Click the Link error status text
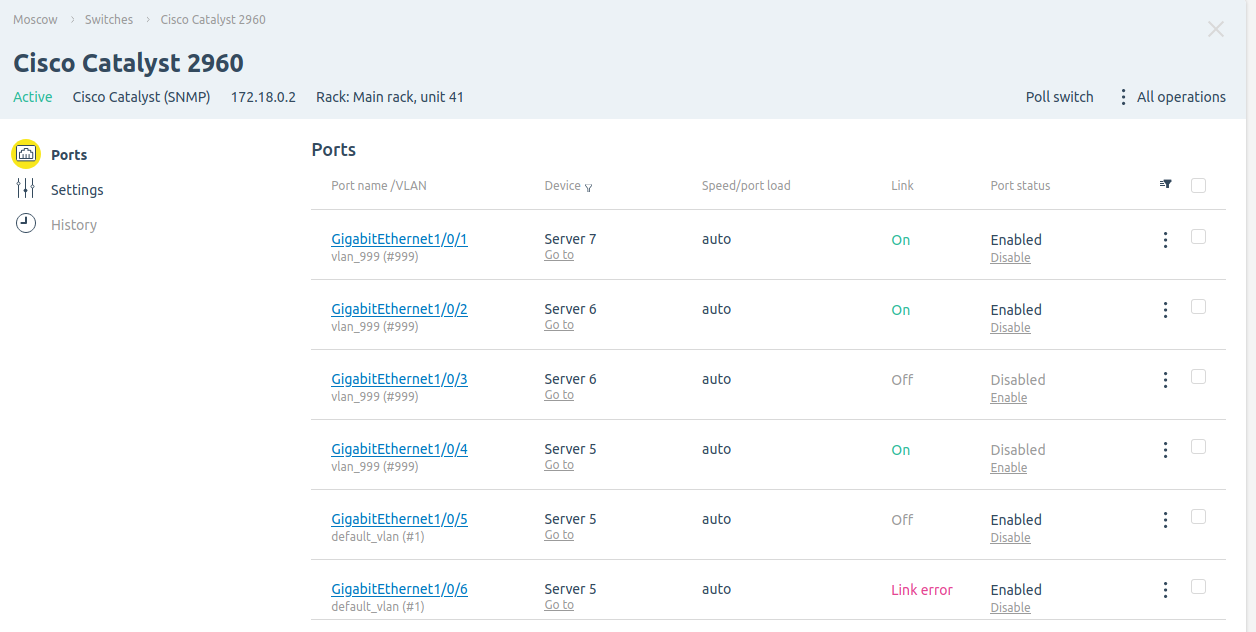 click(922, 590)
